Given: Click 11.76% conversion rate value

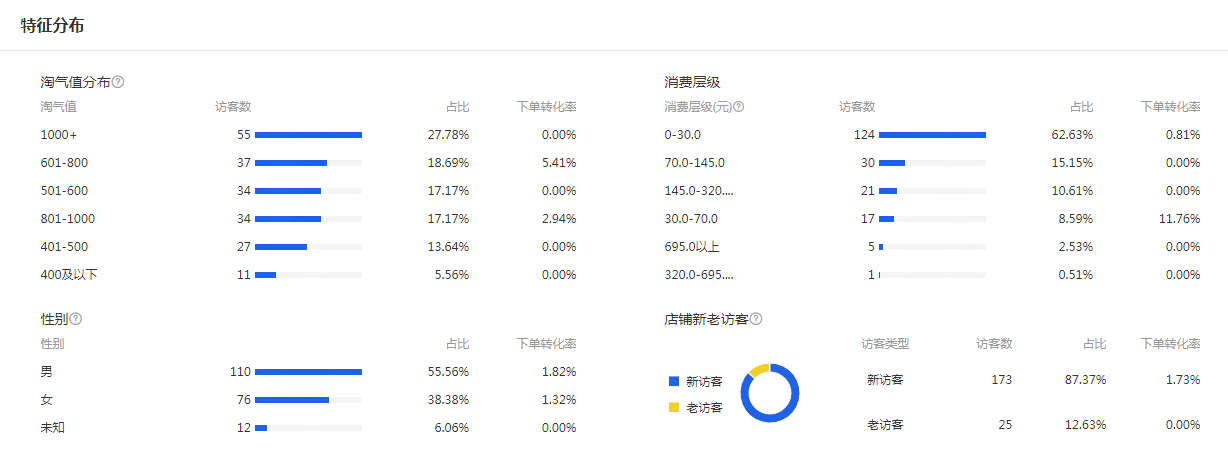Looking at the screenshot, I should tap(1179, 218).
